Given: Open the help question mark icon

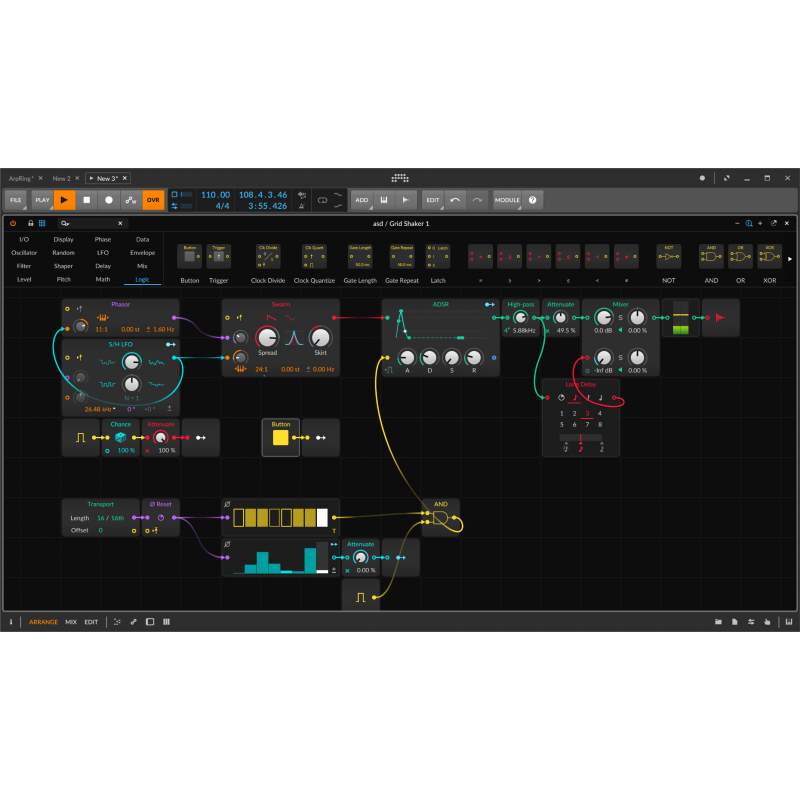Looking at the screenshot, I should [x=532, y=200].
